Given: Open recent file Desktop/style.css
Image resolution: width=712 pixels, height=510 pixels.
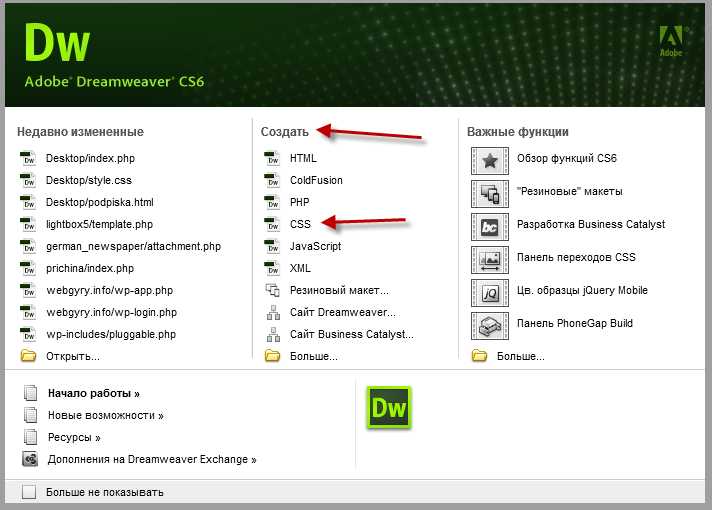Looking at the screenshot, I should click(88, 180).
